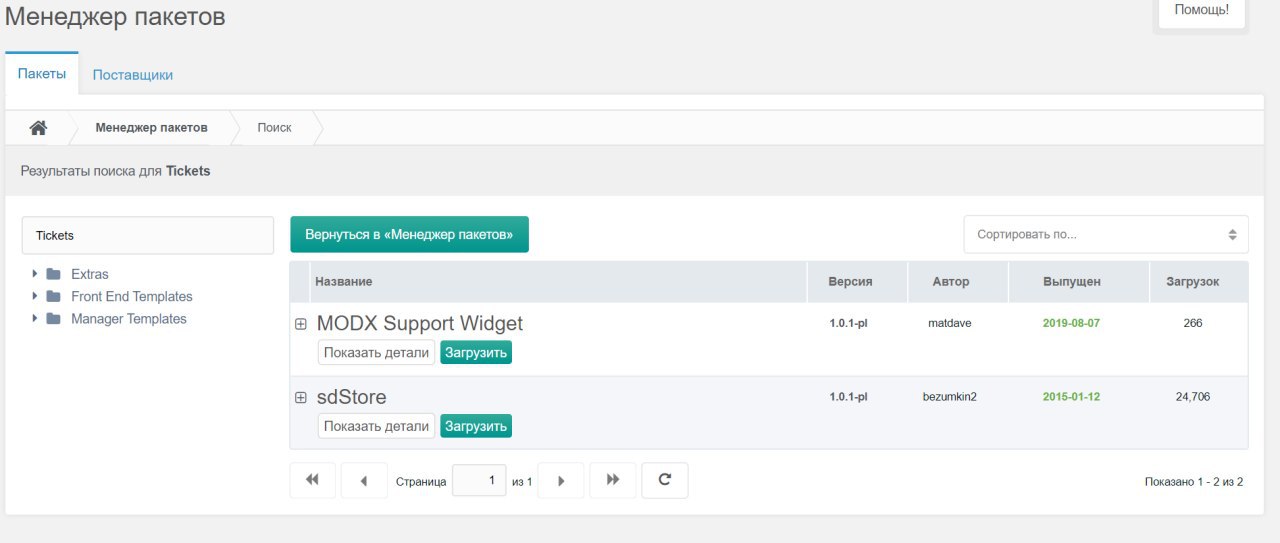Sort by the Версия column header

(857, 282)
